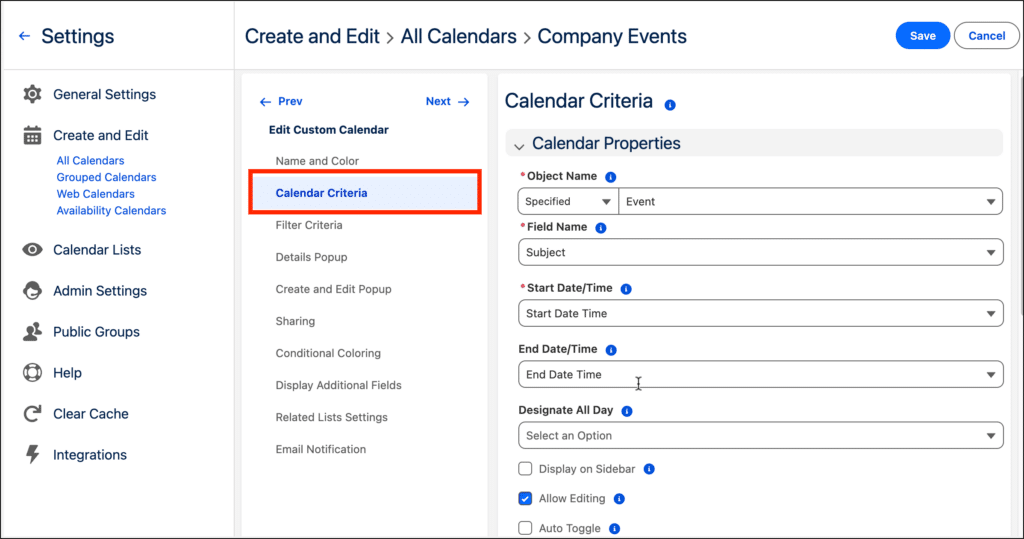Image resolution: width=1024 pixels, height=539 pixels.
Task: Open the Designate All Day dropdown
Action: pyautogui.click(x=760, y=436)
